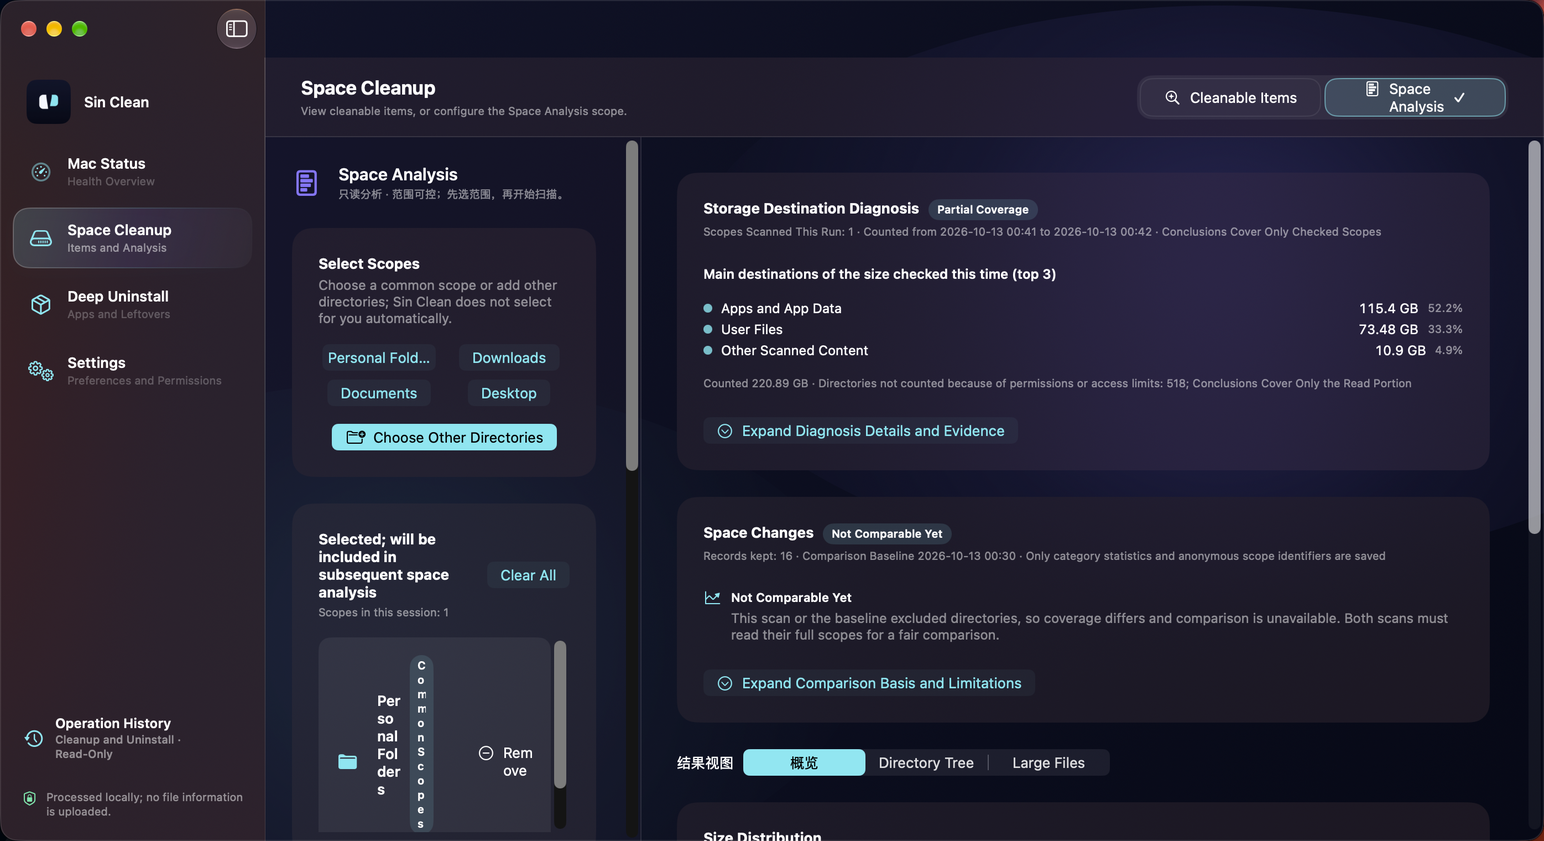Open Deep Uninstall box icon
This screenshot has height=841, width=1544.
point(41,304)
